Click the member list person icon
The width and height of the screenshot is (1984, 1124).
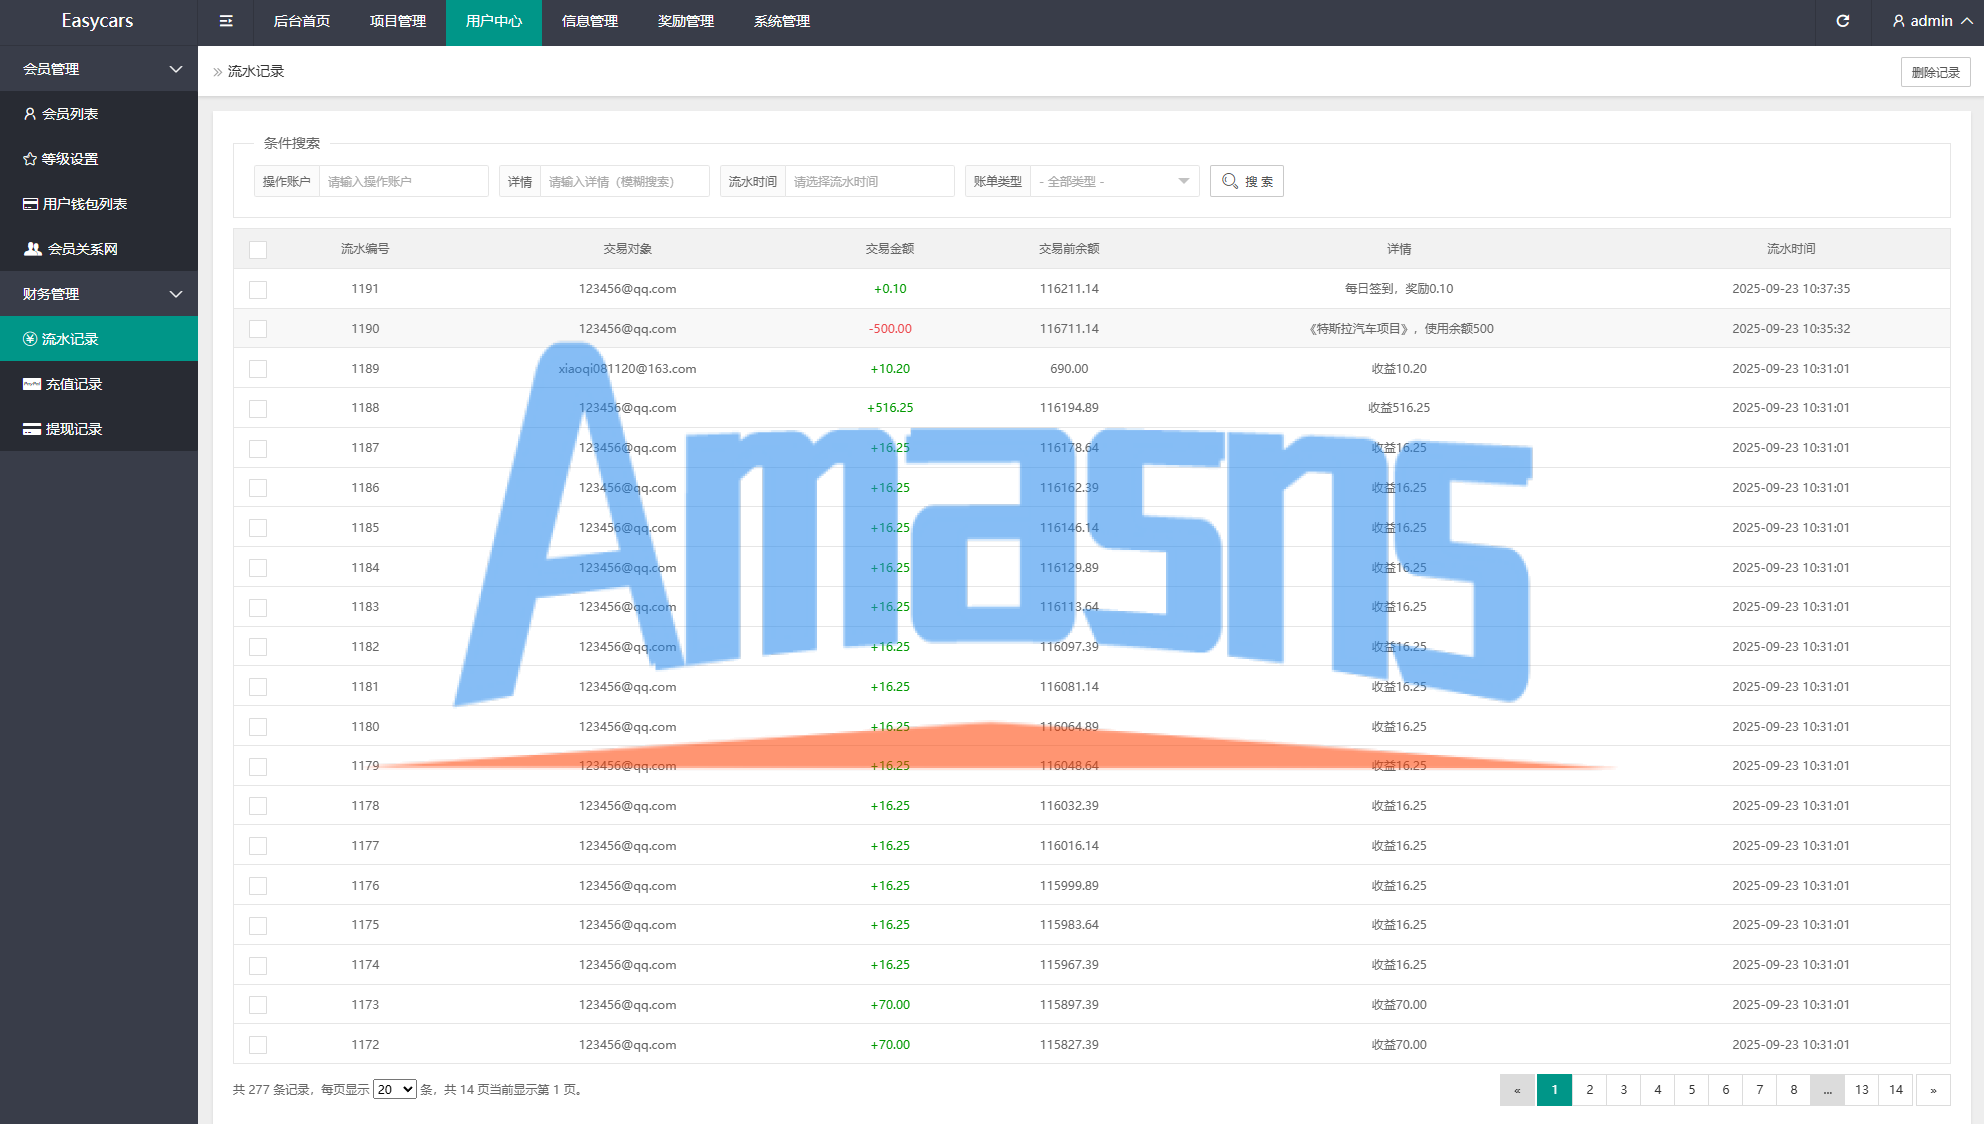pos(30,114)
